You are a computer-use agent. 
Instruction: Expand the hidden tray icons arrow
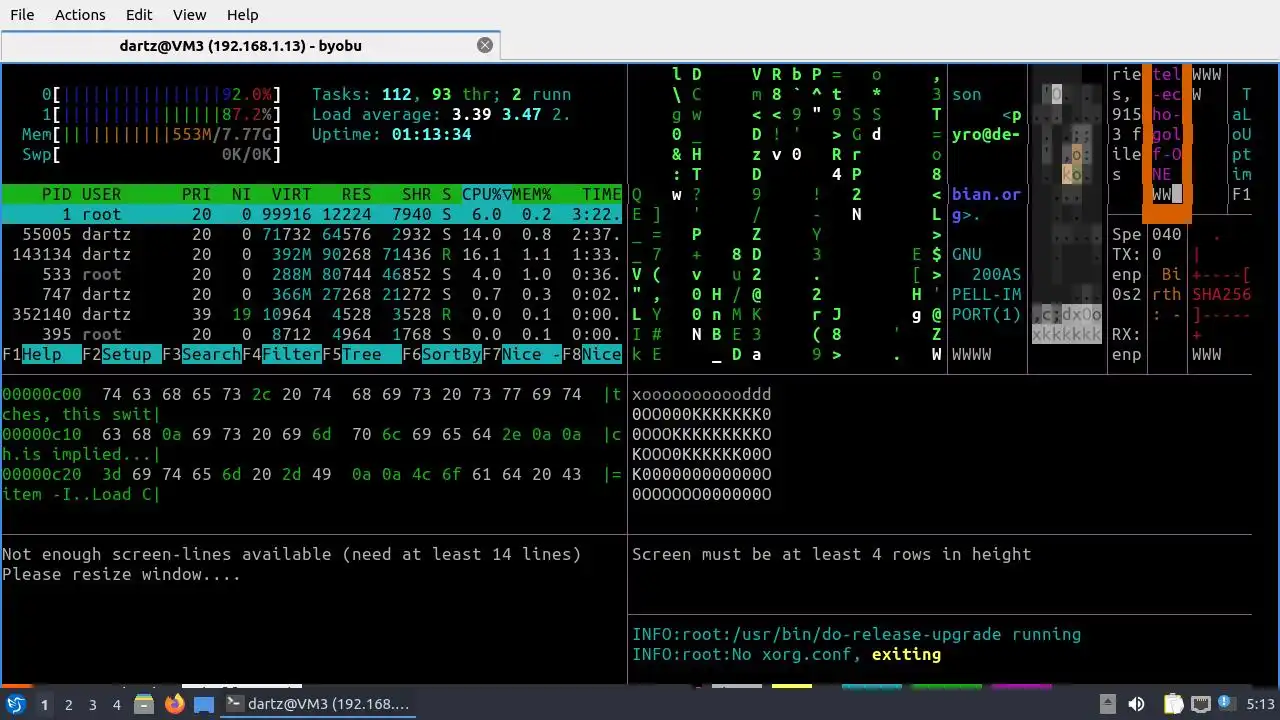pyautogui.click(x=1107, y=704)
